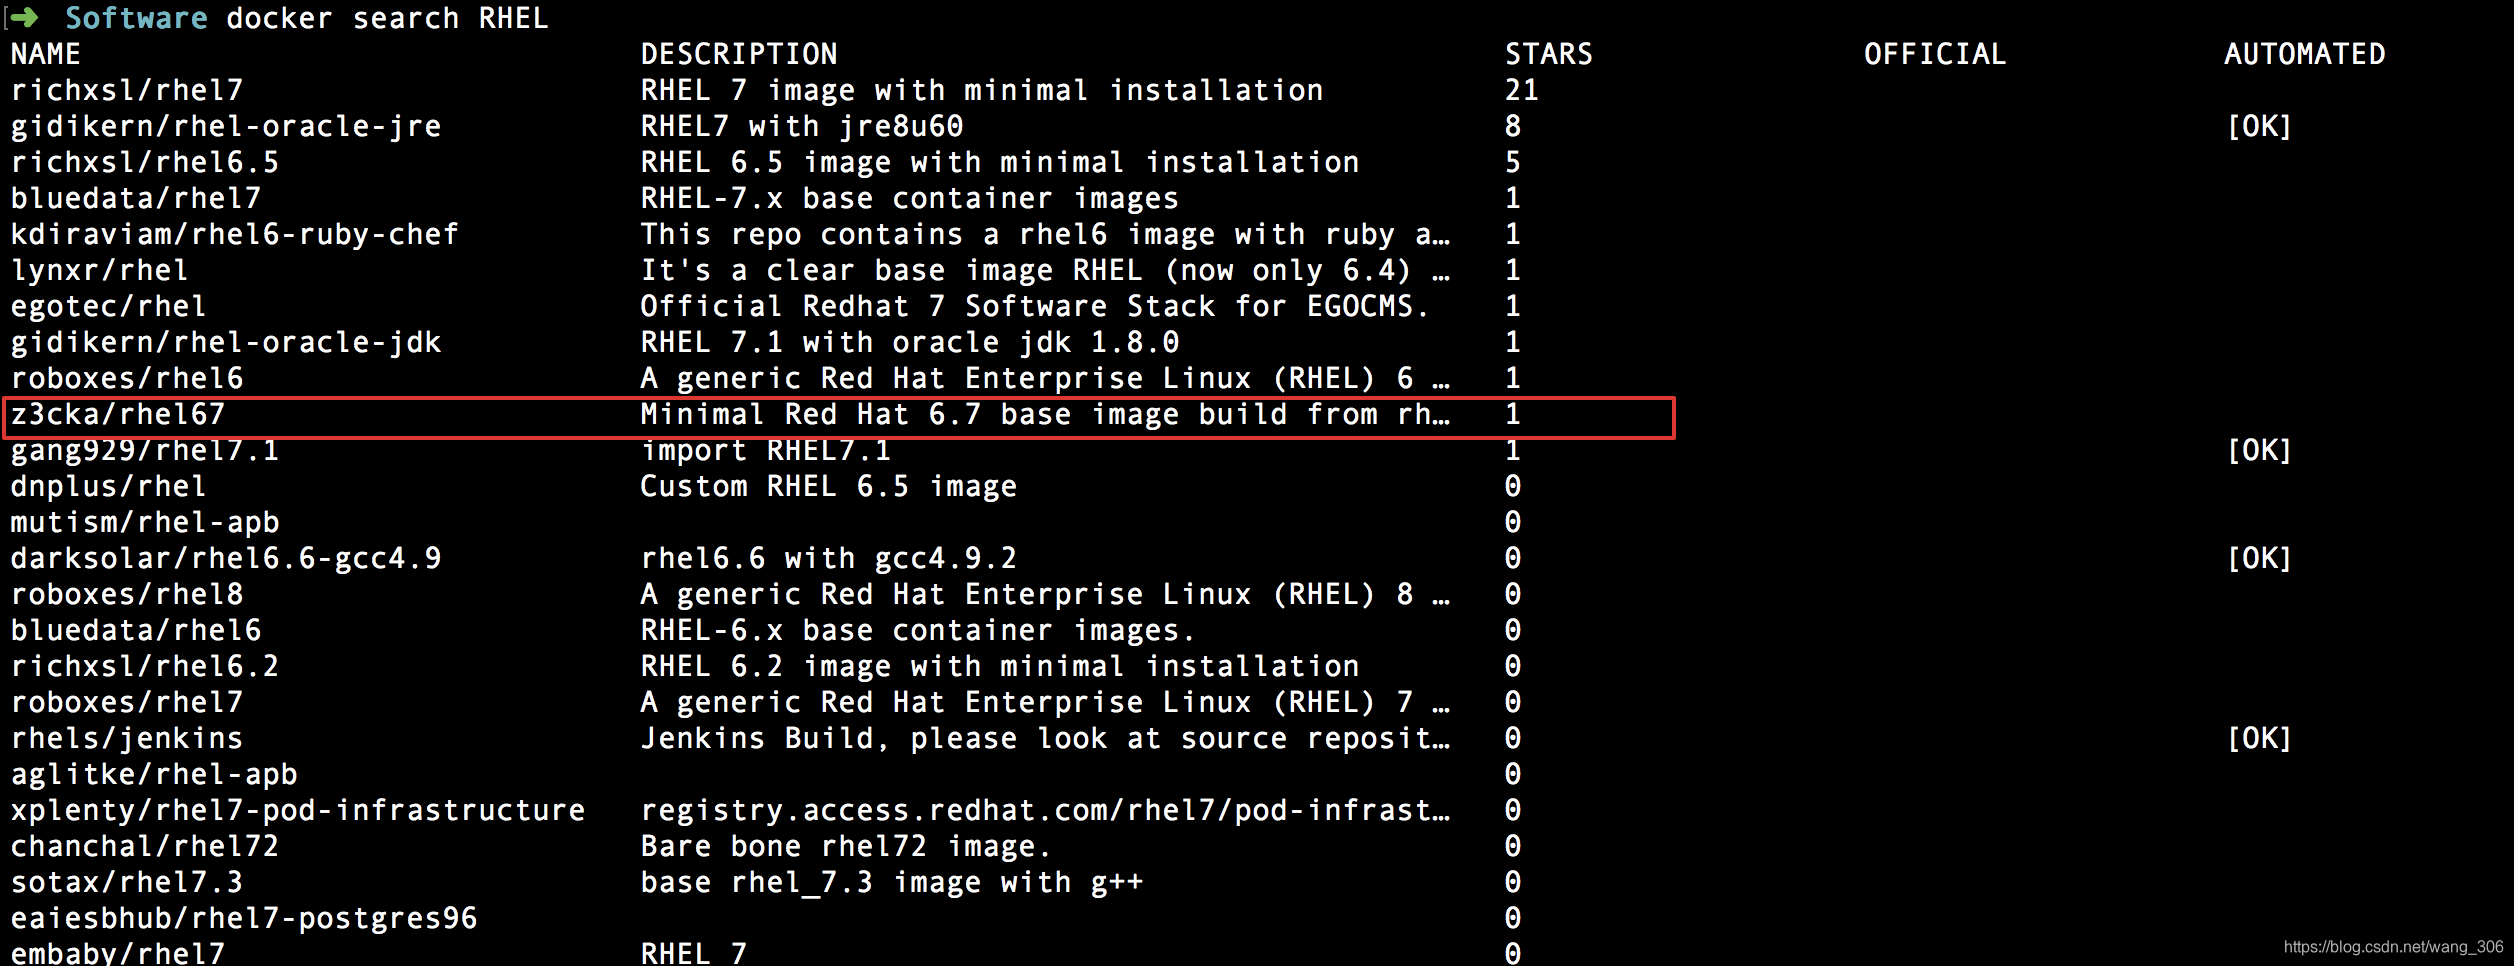Screen dimensions: 2514x966
Task: Select the mutism/rhel-apb image name
Action: pyautogui.click(x=145, y=522)
